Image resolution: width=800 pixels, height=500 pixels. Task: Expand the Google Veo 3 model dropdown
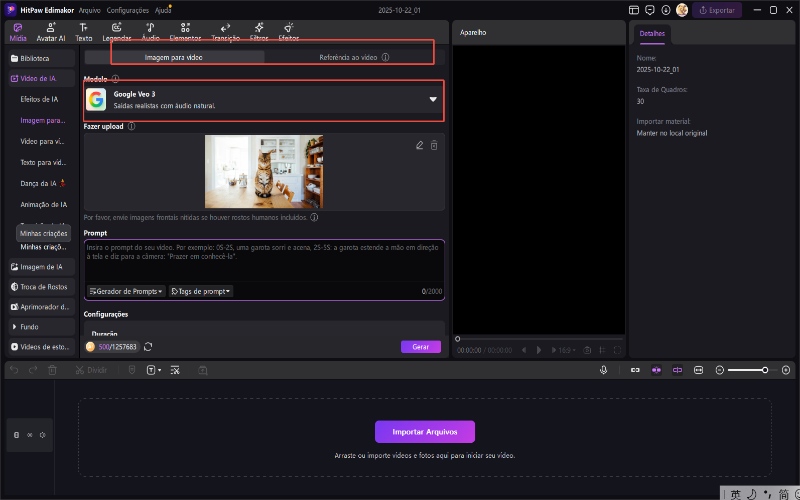pos(433,100)
